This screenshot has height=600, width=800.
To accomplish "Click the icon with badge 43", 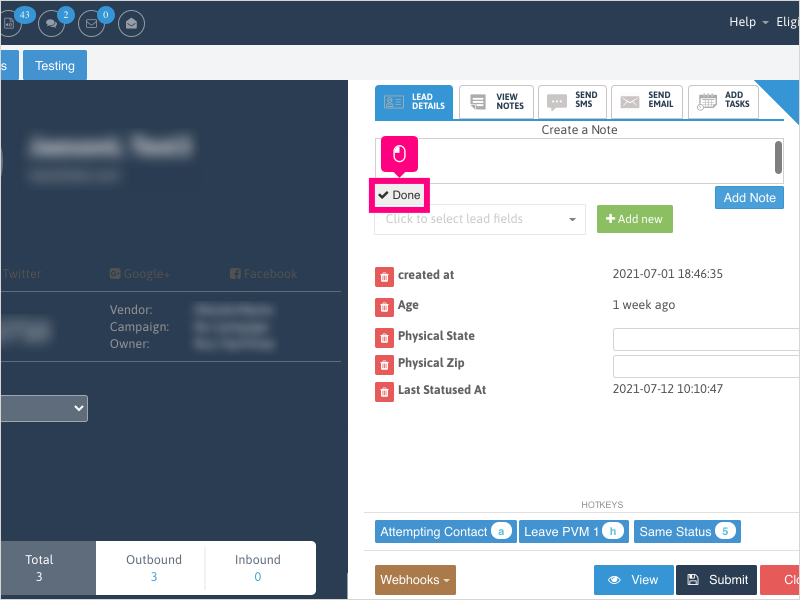I will pyautogui.click(x=10, y=23).
